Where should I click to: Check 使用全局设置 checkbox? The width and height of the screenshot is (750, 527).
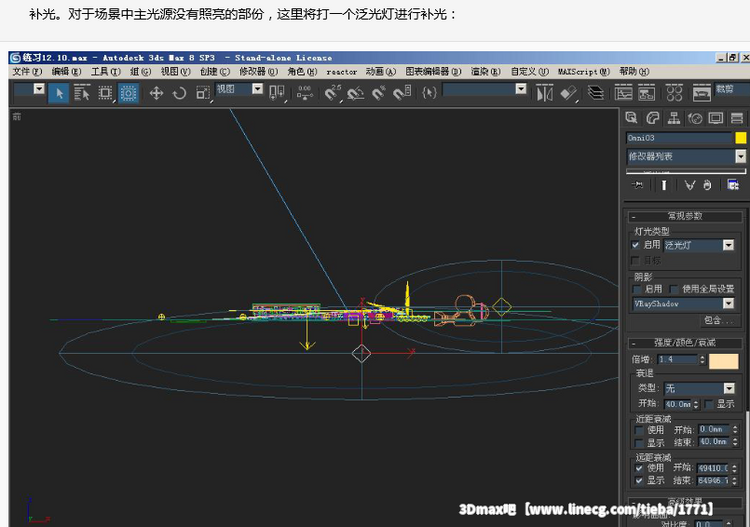[674, 289]
